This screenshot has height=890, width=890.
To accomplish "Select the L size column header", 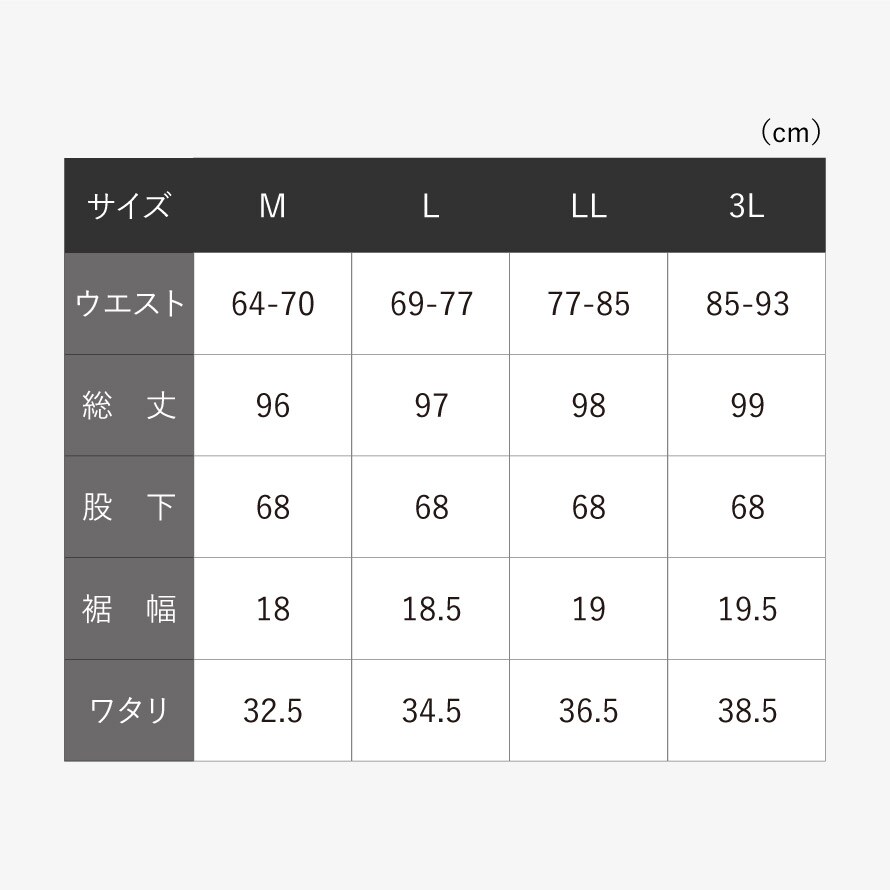I will (x=431, y=206).
